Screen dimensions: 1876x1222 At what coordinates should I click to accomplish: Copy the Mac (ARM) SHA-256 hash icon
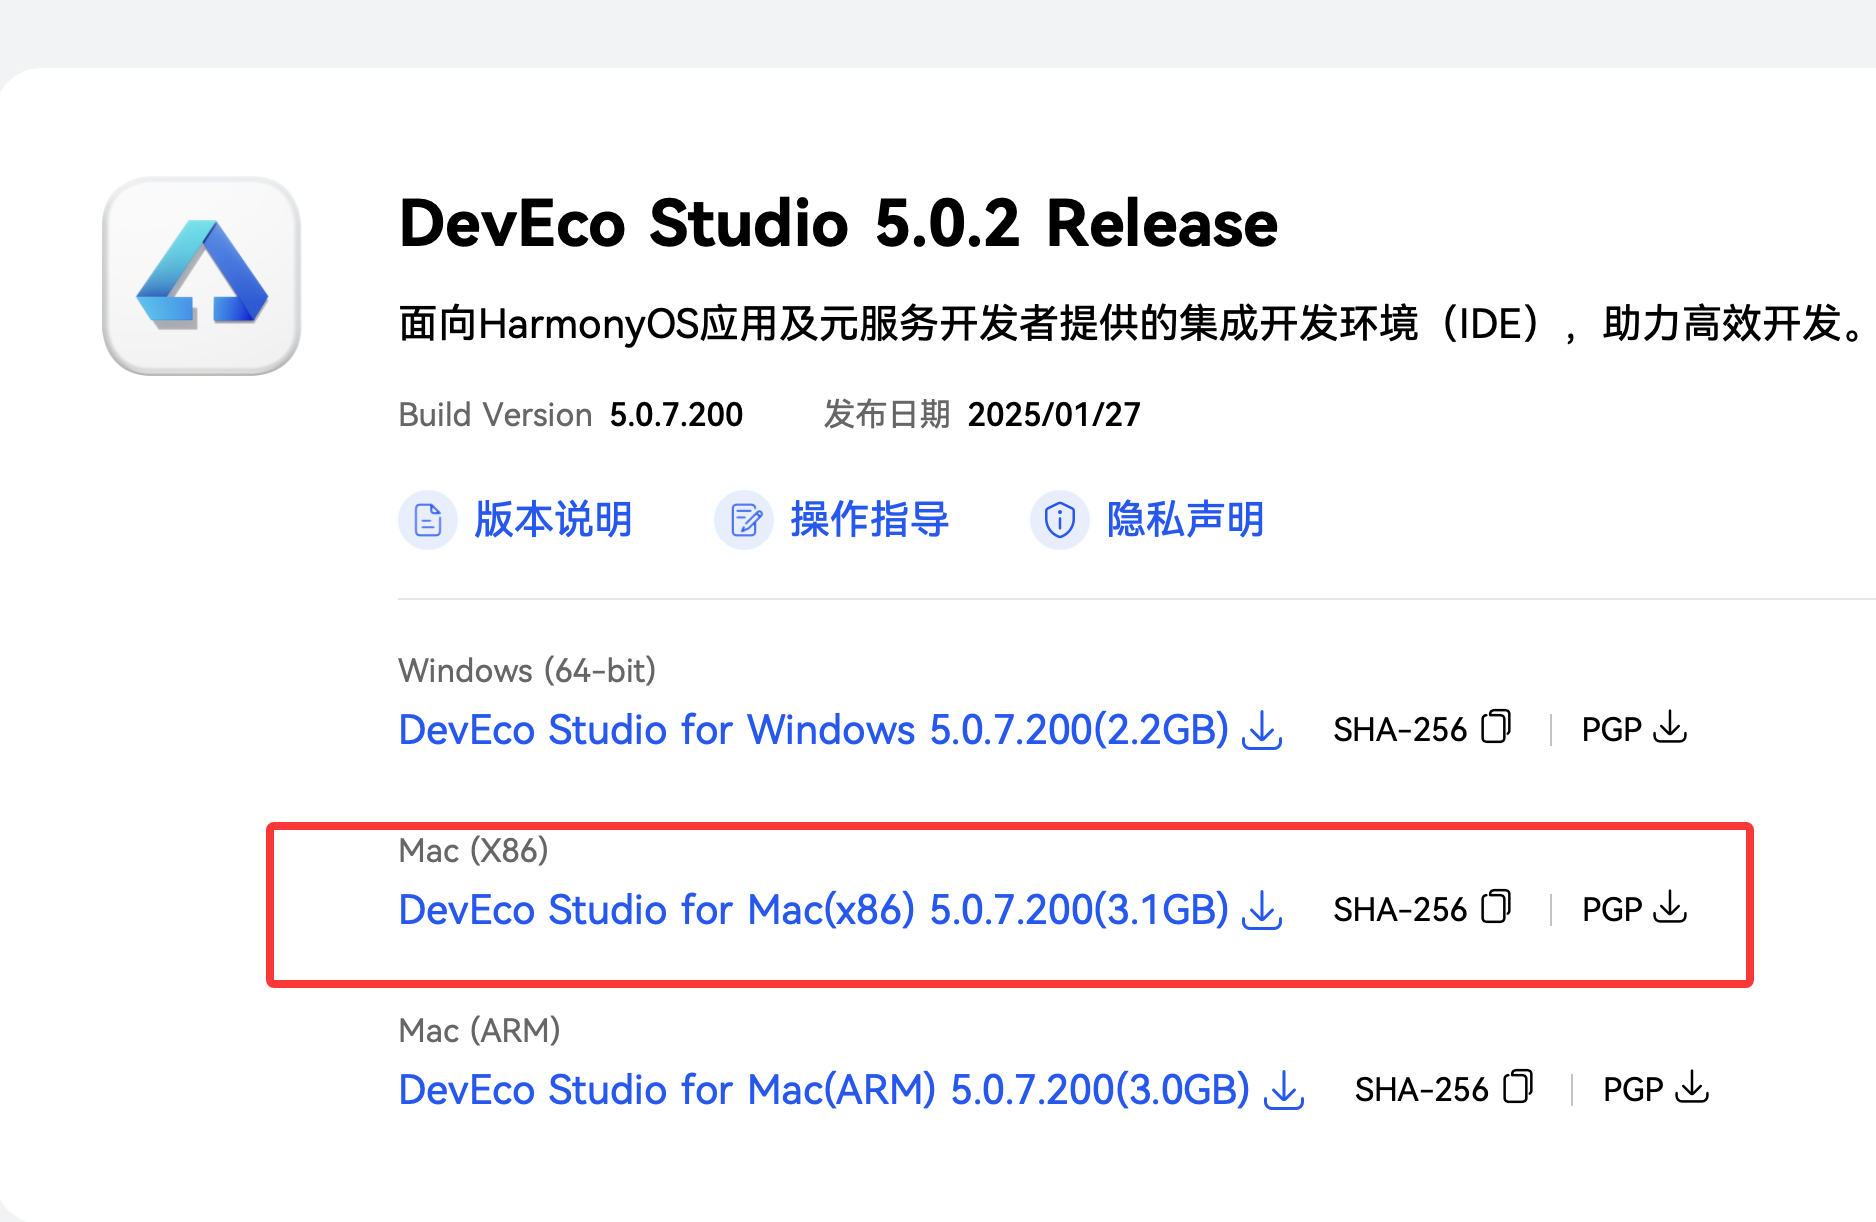pyautogui.click(x=1518, y=1087)
